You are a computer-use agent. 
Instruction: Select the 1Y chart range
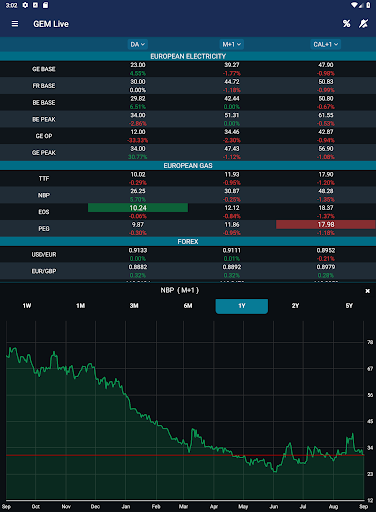pyautogui.click(x=242, y=306)
